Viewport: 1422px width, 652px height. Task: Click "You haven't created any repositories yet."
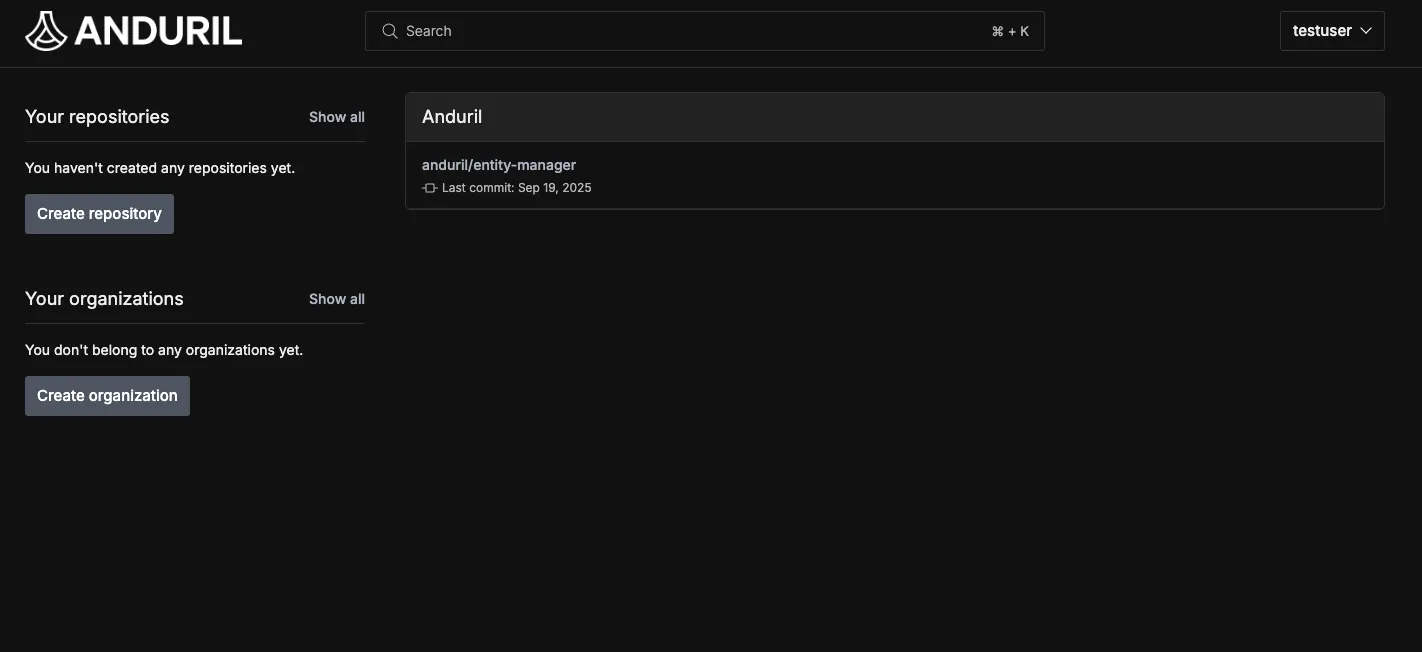[160, 168]
